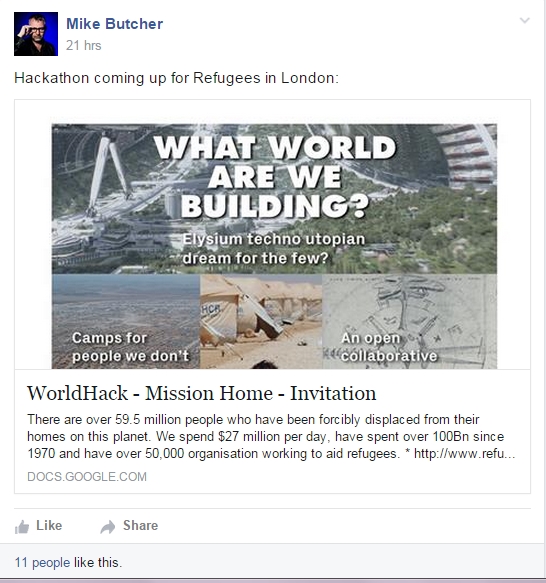View the "11 people" likes list
The image size is (546, 583).
(x=42, y=563)
